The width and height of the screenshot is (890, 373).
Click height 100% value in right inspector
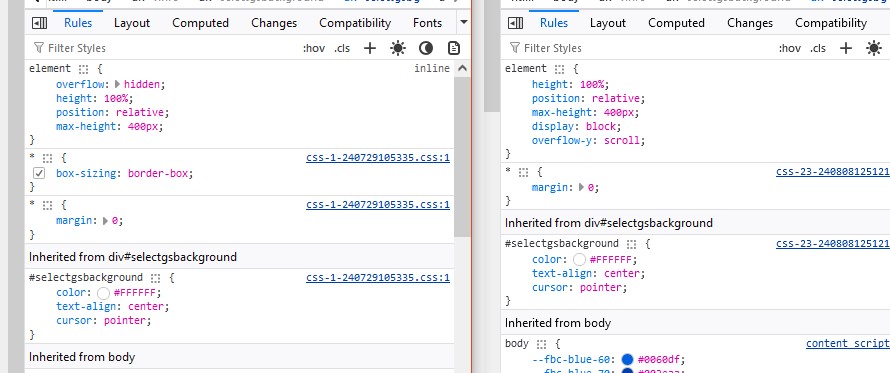click(x=592, y=85)
